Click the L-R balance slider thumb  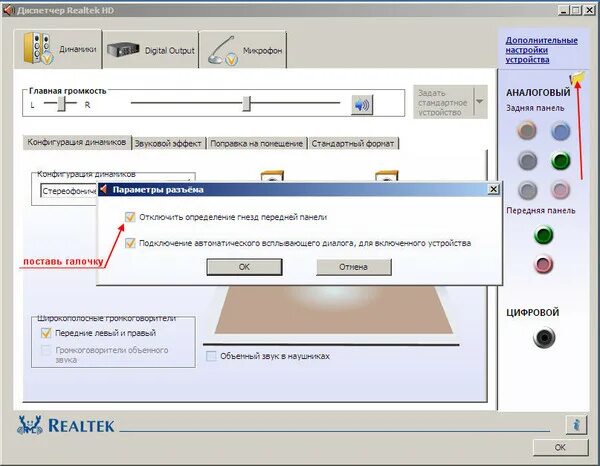[x=61, y=104]
